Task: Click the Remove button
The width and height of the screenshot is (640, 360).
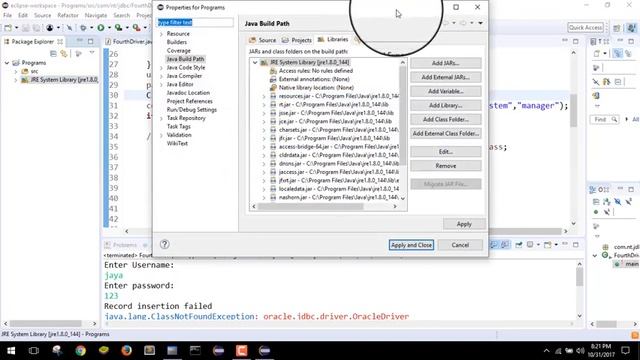Action: [x=446, y=166]
